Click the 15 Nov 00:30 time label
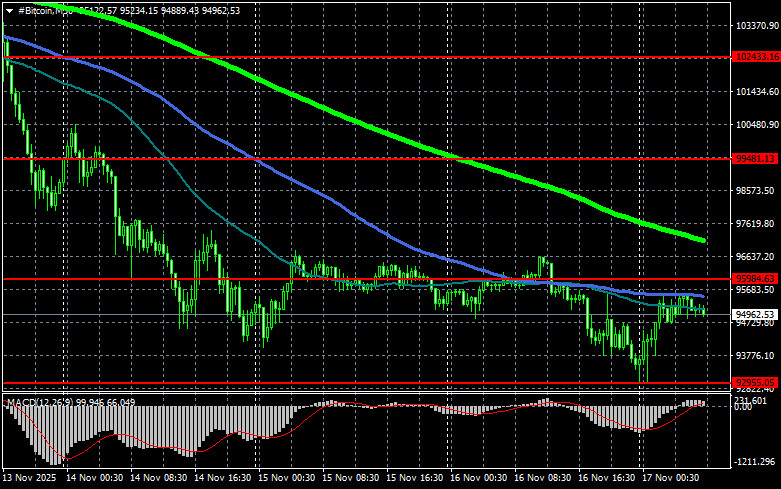The width and height of the screenshot is (781, 489). pyautogui.click(x=285, y=480)
